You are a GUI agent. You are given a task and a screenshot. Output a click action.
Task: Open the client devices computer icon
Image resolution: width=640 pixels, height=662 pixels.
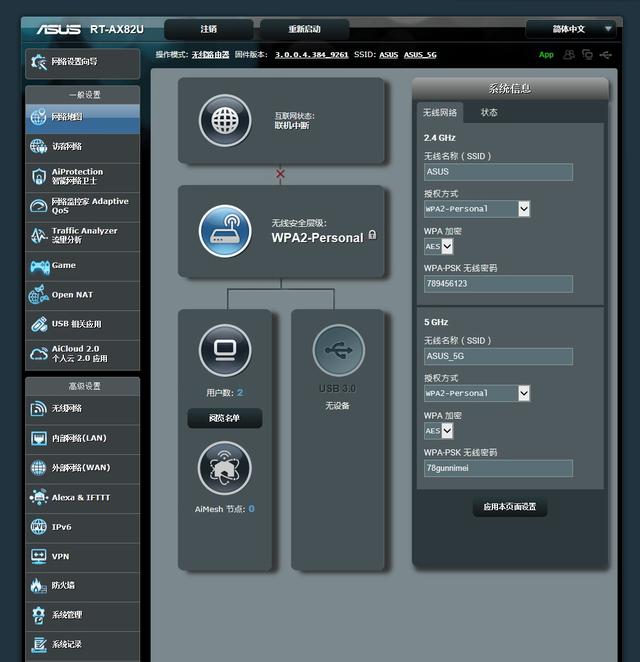(225, 350)
